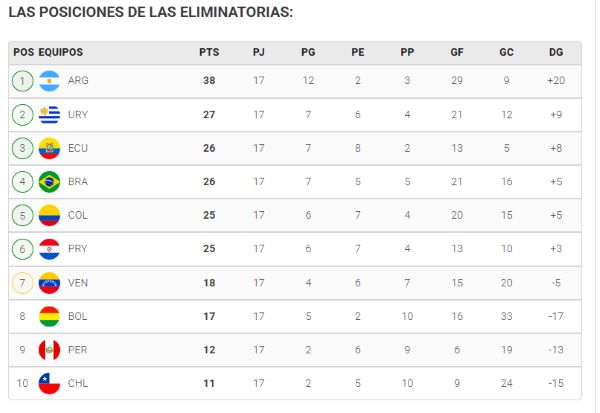This screenshot has width=600, height=413.
Task: Click the Venezuela flag icon
Action: [49, 283]
